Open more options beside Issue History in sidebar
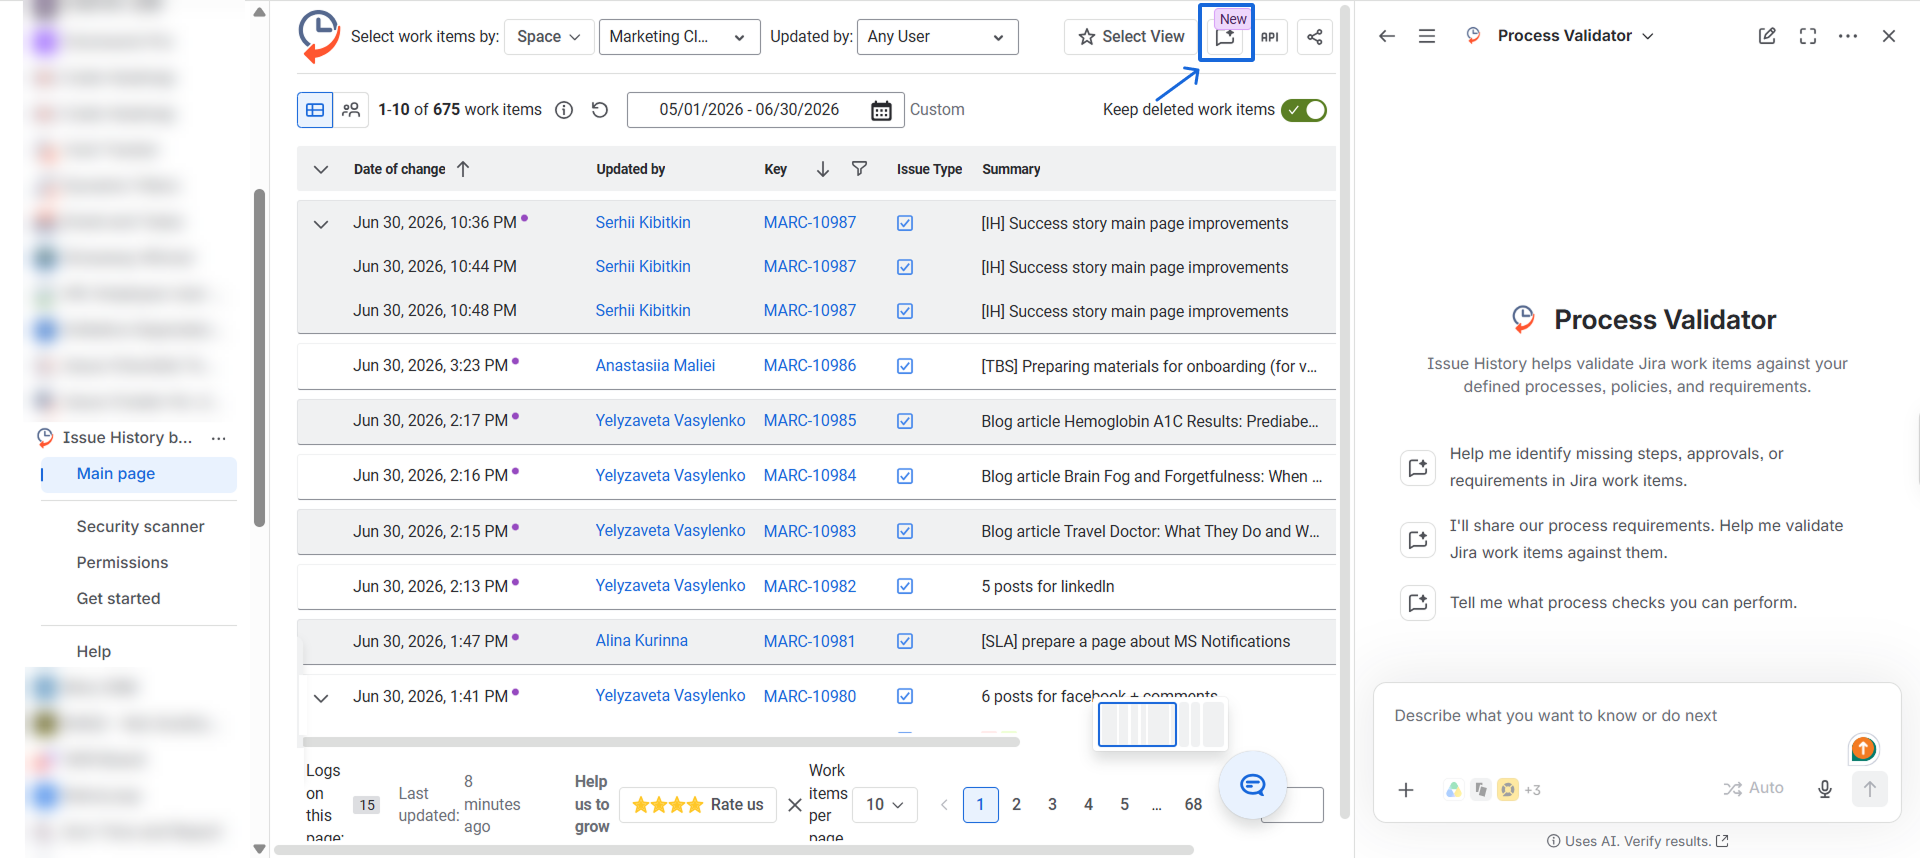Image resolution: width=1920 pixels, height=858 pixels. point(219,438)
